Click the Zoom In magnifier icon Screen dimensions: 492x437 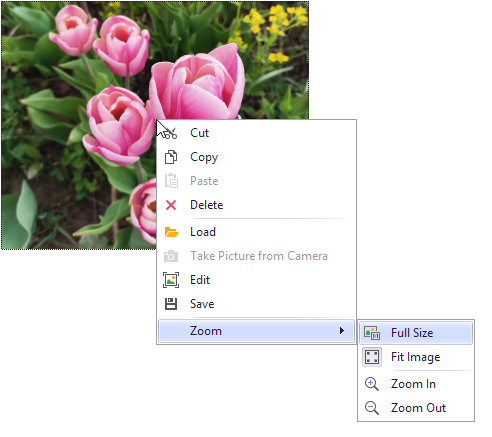[x=372, y=384]
